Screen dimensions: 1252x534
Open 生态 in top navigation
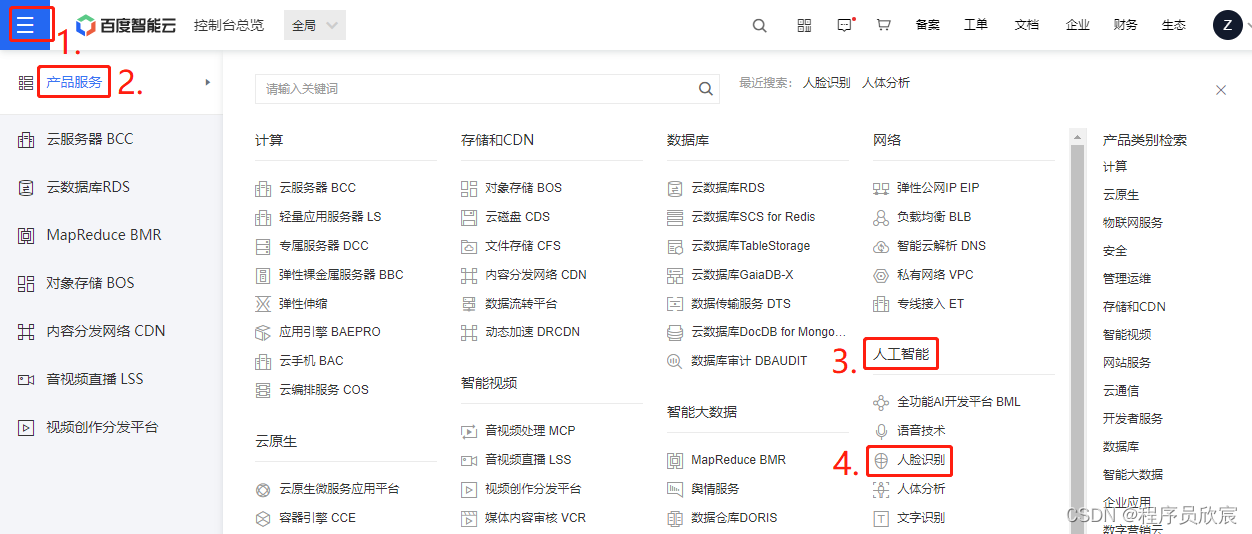pos(1174,25)
